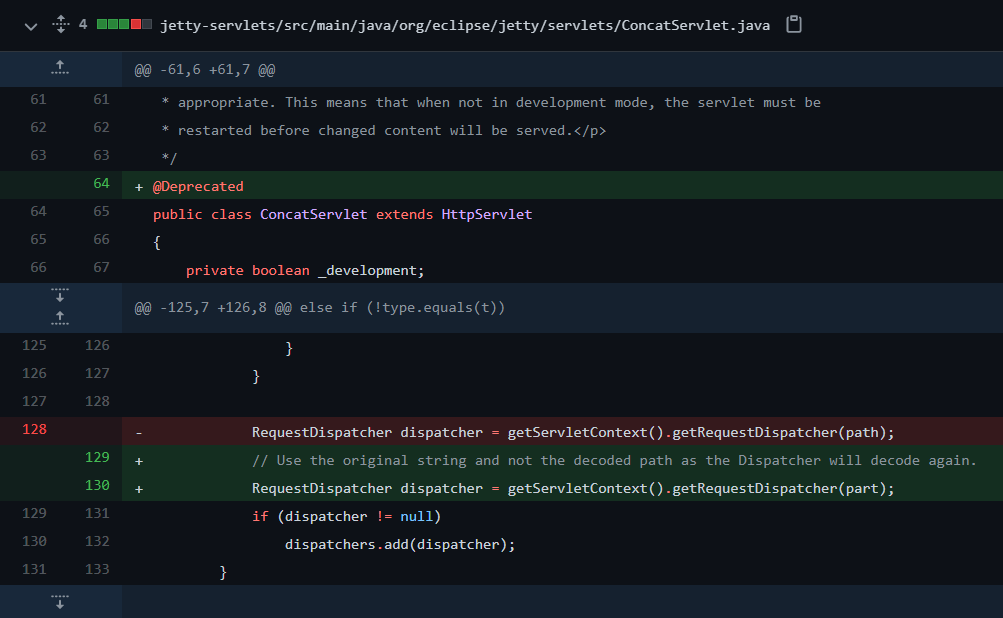Click the removed getRequestDispatcher(path) line
The width and height of the screenshot is (1003, 618).
(572, 433)
